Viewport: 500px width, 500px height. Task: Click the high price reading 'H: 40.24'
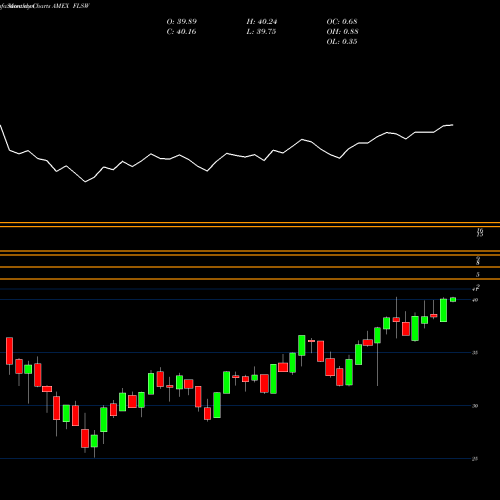coord(262,22)
